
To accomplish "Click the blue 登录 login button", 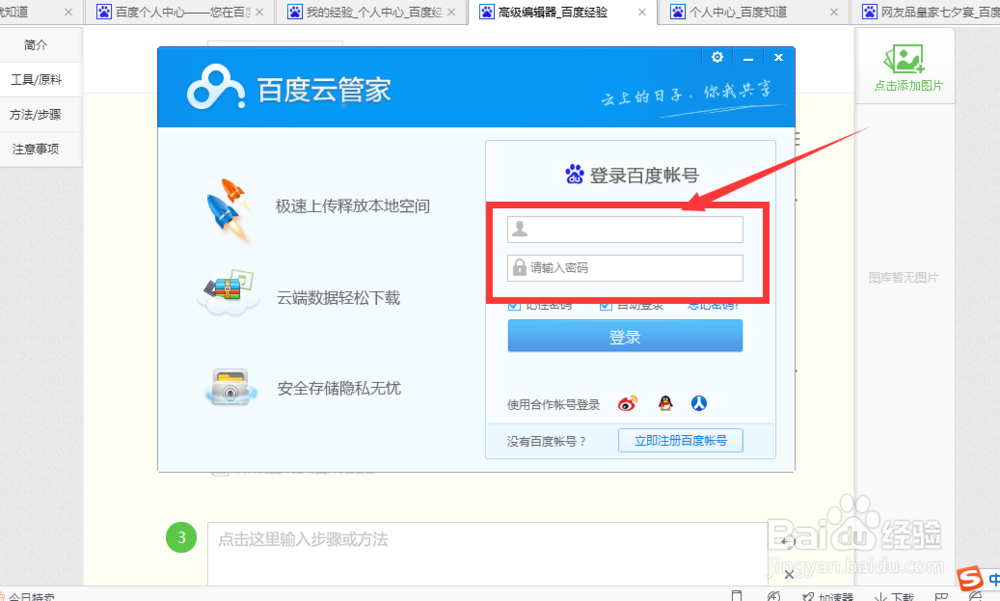I will [625, 336].
